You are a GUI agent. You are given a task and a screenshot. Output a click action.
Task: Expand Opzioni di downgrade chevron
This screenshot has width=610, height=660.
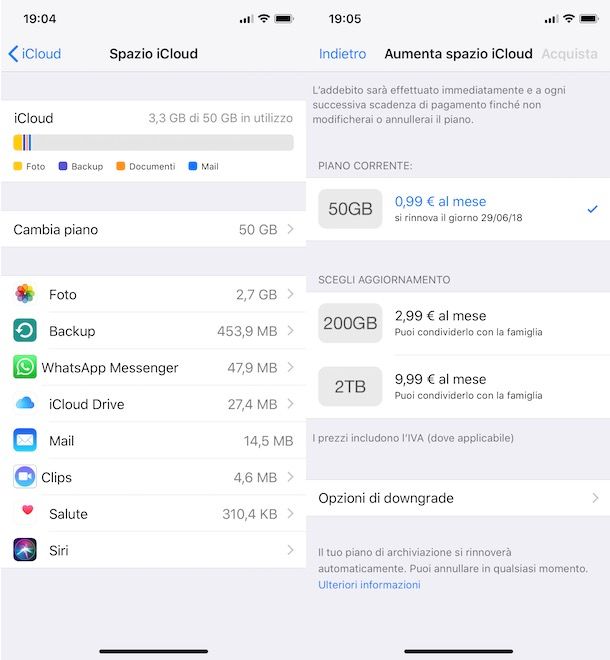[595, 498]
